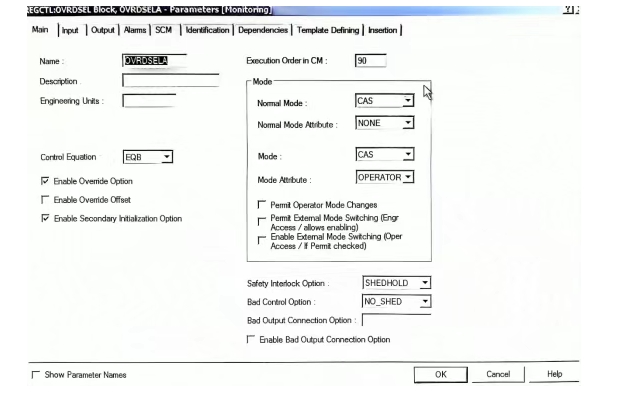The width and height of the screenshot is (633, 394).
Task: Select the SCM tab
Action: pyautogui.click(x=163, y=30)
